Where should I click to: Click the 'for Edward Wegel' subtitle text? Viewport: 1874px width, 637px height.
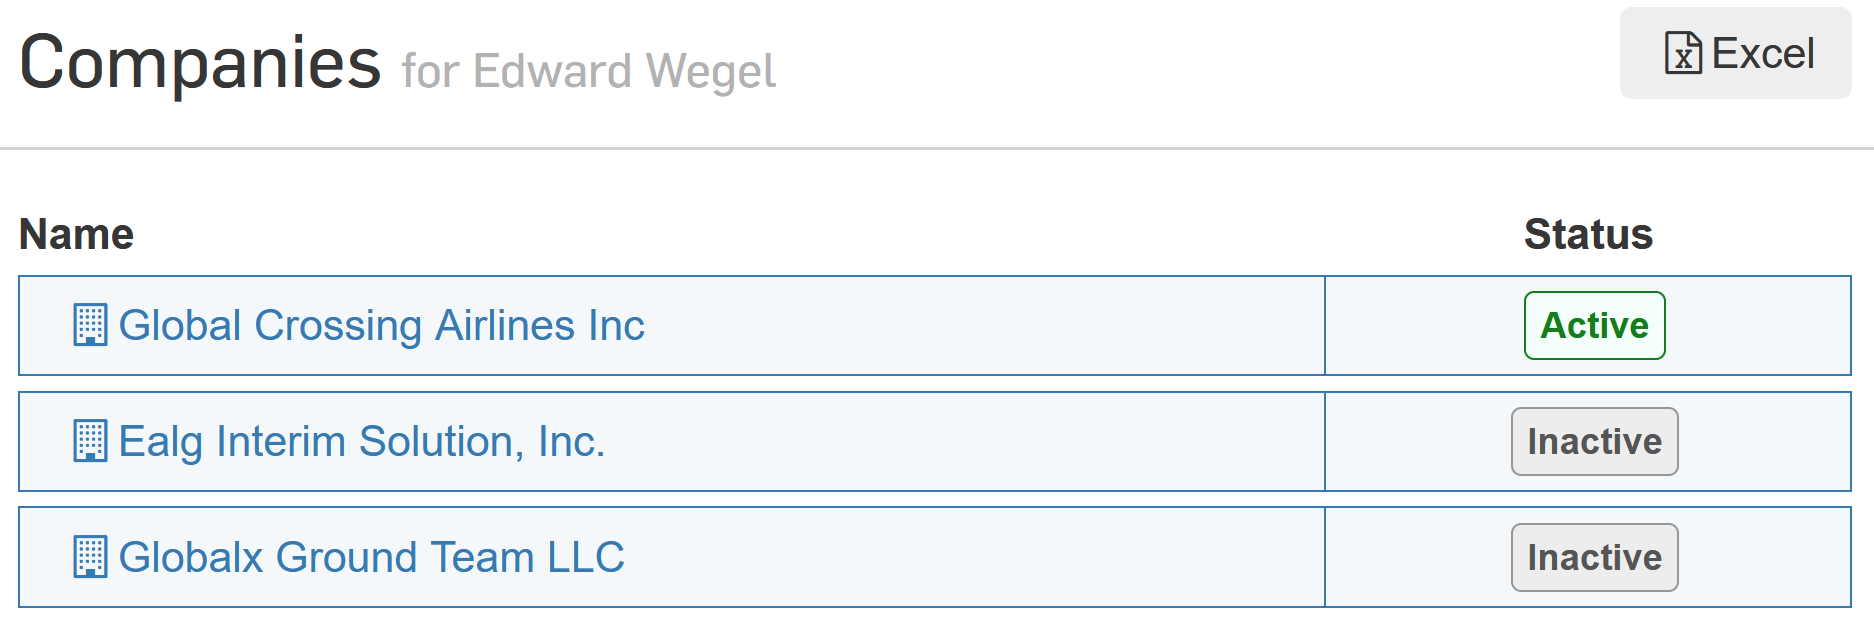click(589, 72)
